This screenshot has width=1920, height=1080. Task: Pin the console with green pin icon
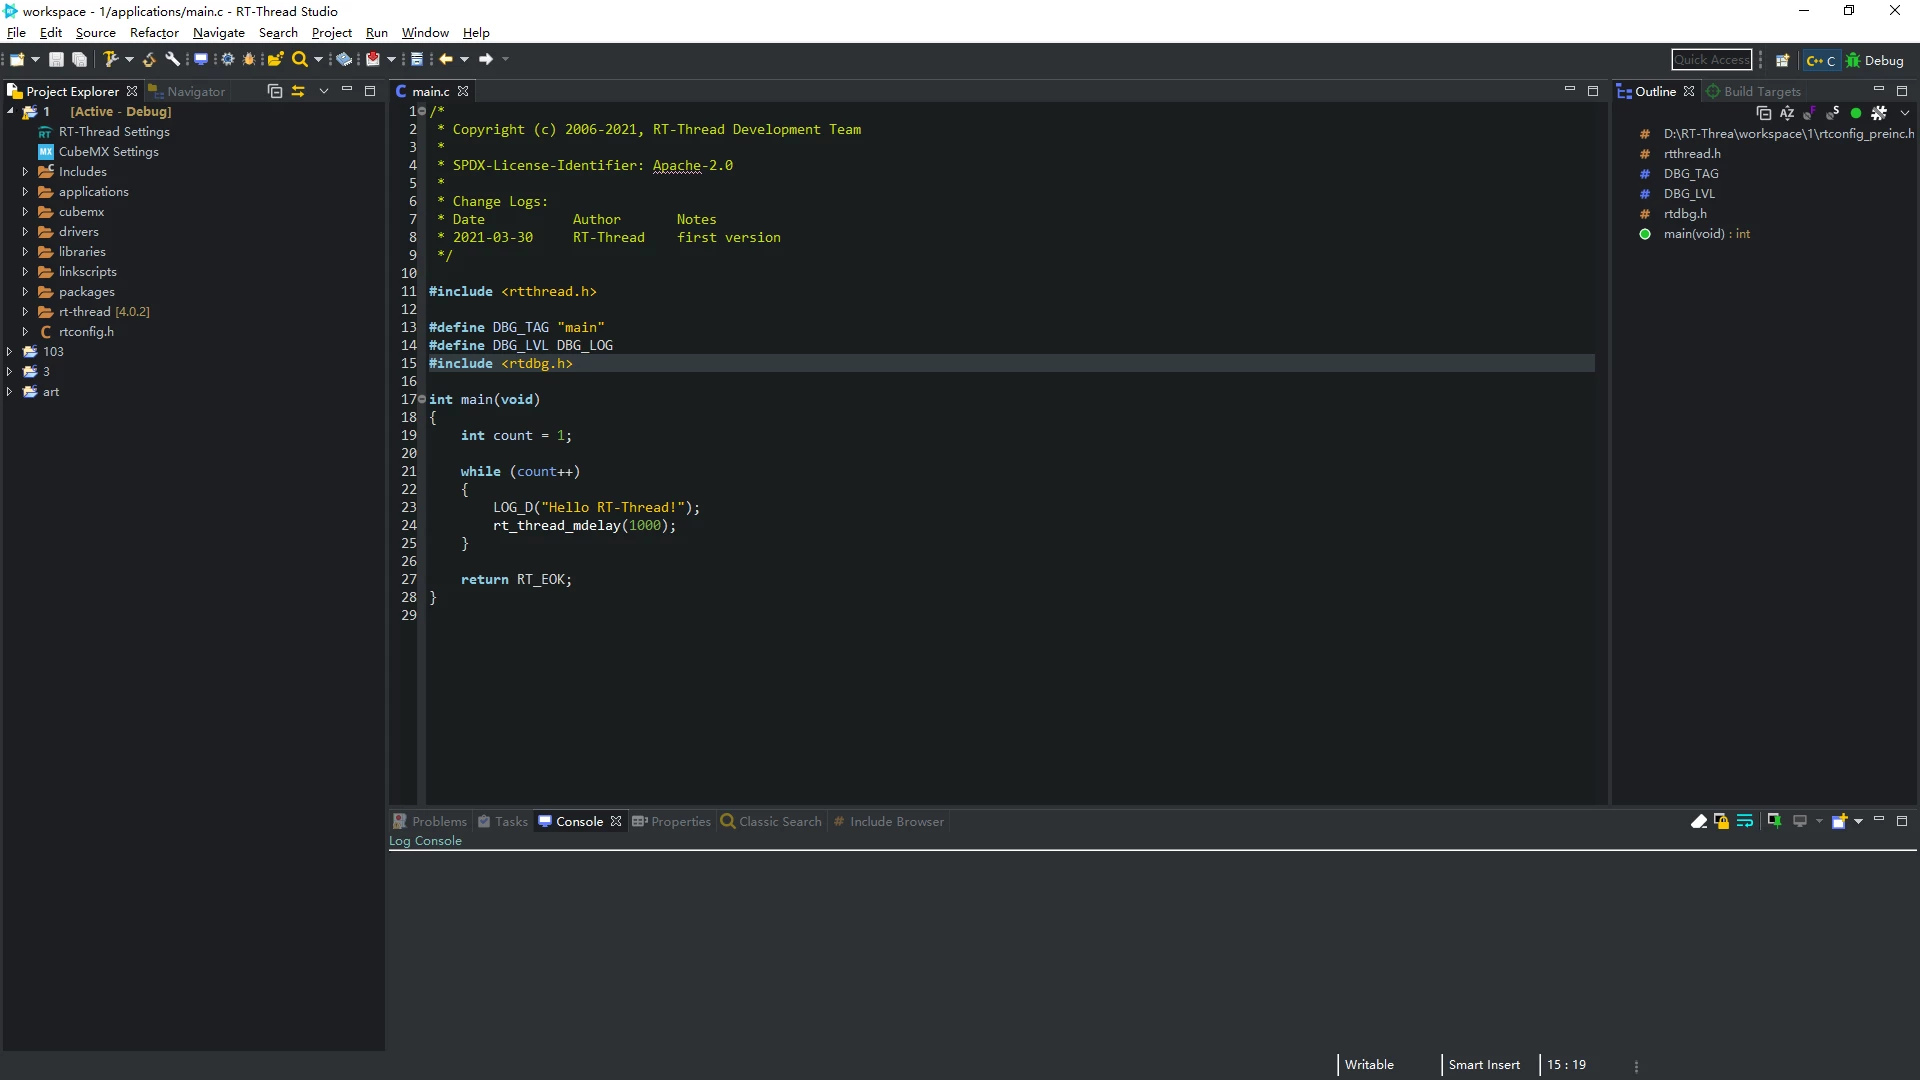tap(1774, 821)
